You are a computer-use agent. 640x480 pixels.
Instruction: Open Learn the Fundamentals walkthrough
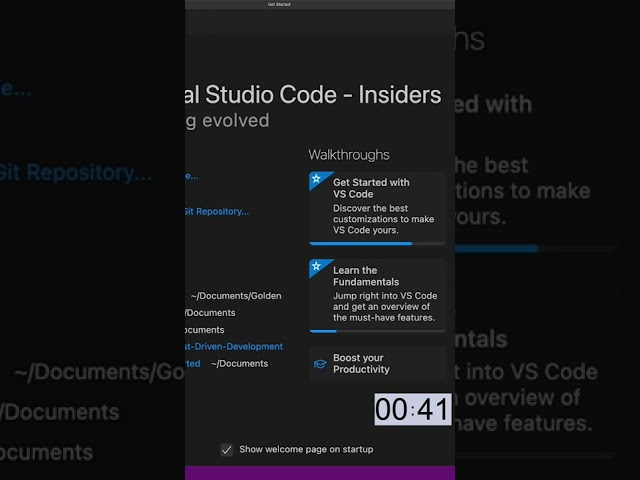tap(377, 295)
